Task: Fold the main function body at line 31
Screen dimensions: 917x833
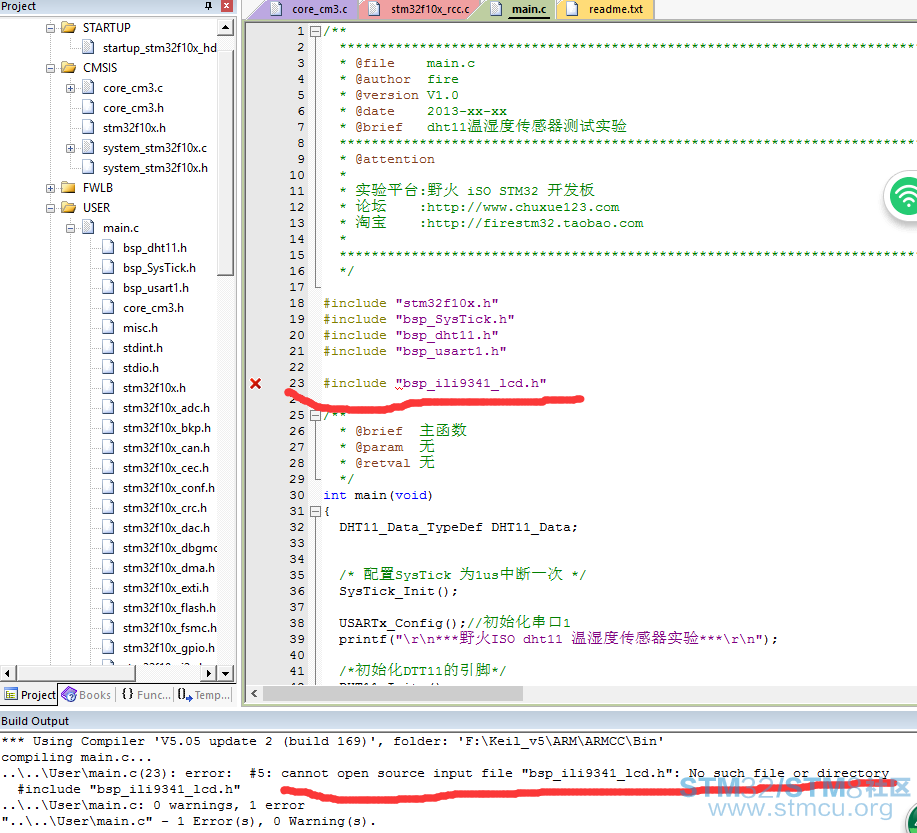Action: (315, 511)
